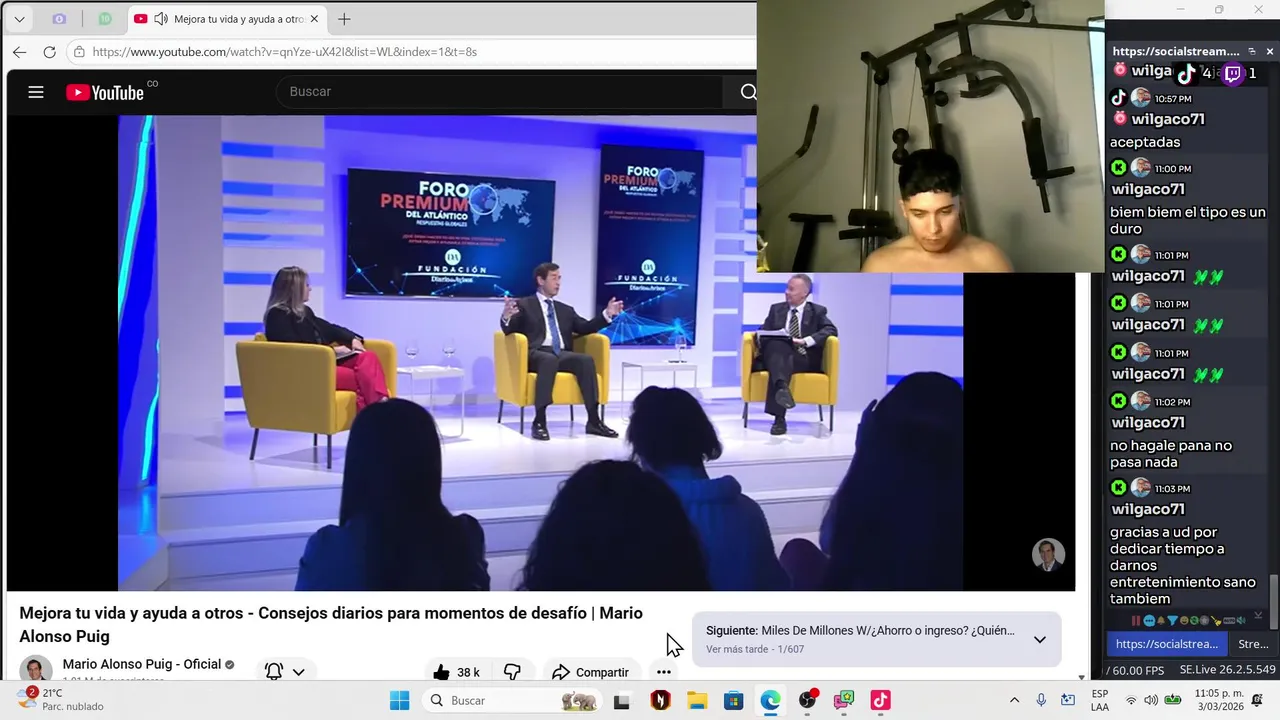Viewport: 1280px width, 720px height.
Task: Click the 'no hagale pana no pasa nada' message
Action: [x=1171, y=454]
